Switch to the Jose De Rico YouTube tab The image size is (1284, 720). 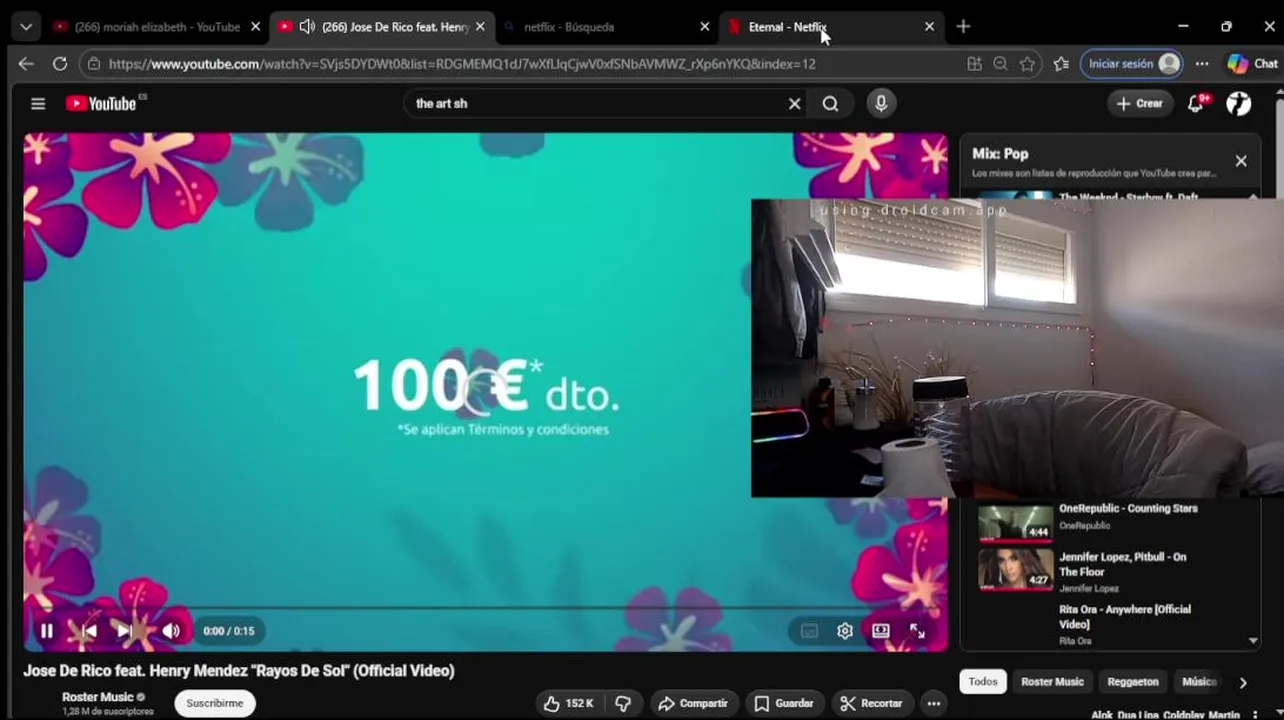tap(383, 27)
